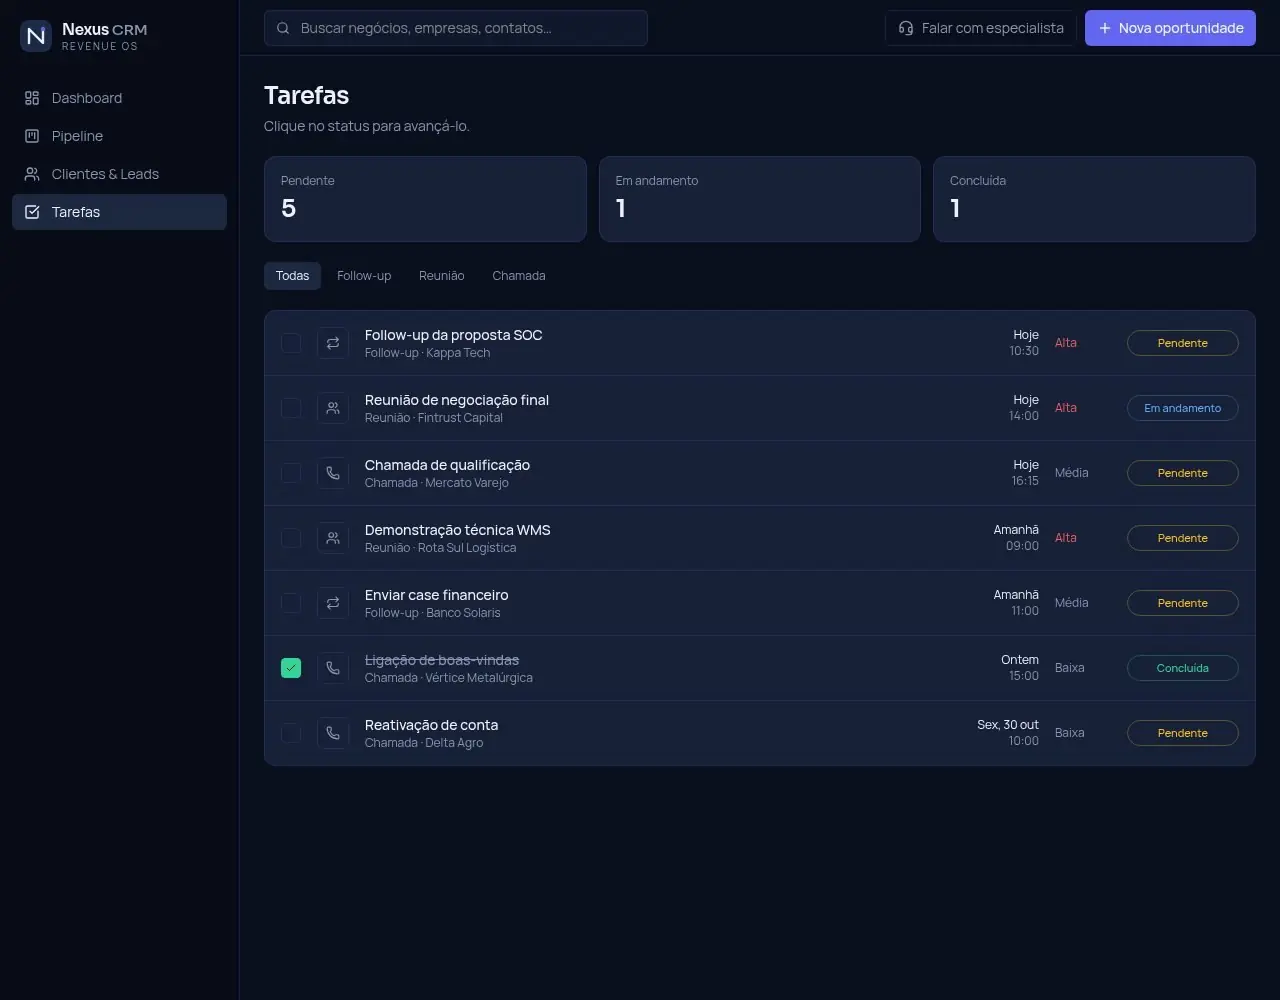Click the struck-through Ligação de boas-vindas title
The width and height of the screenshot is (1280, 1000).
(x=442, y=660)
